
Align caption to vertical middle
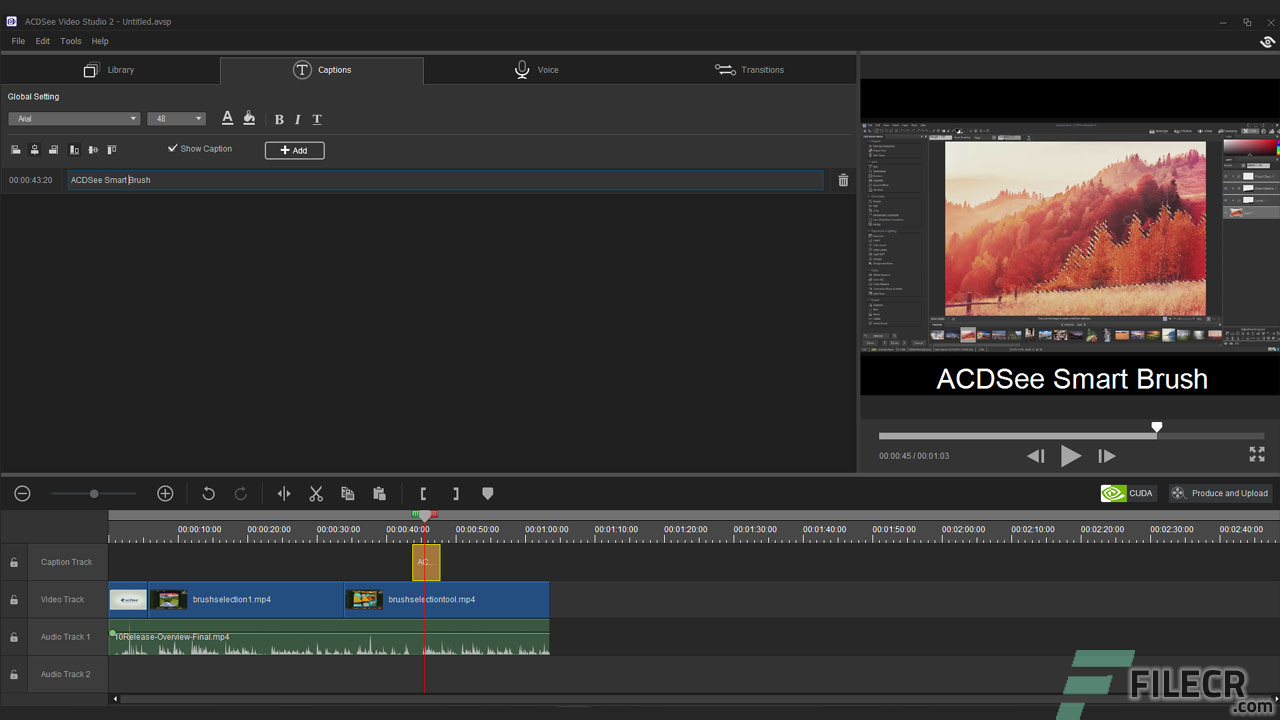[93, 150]
